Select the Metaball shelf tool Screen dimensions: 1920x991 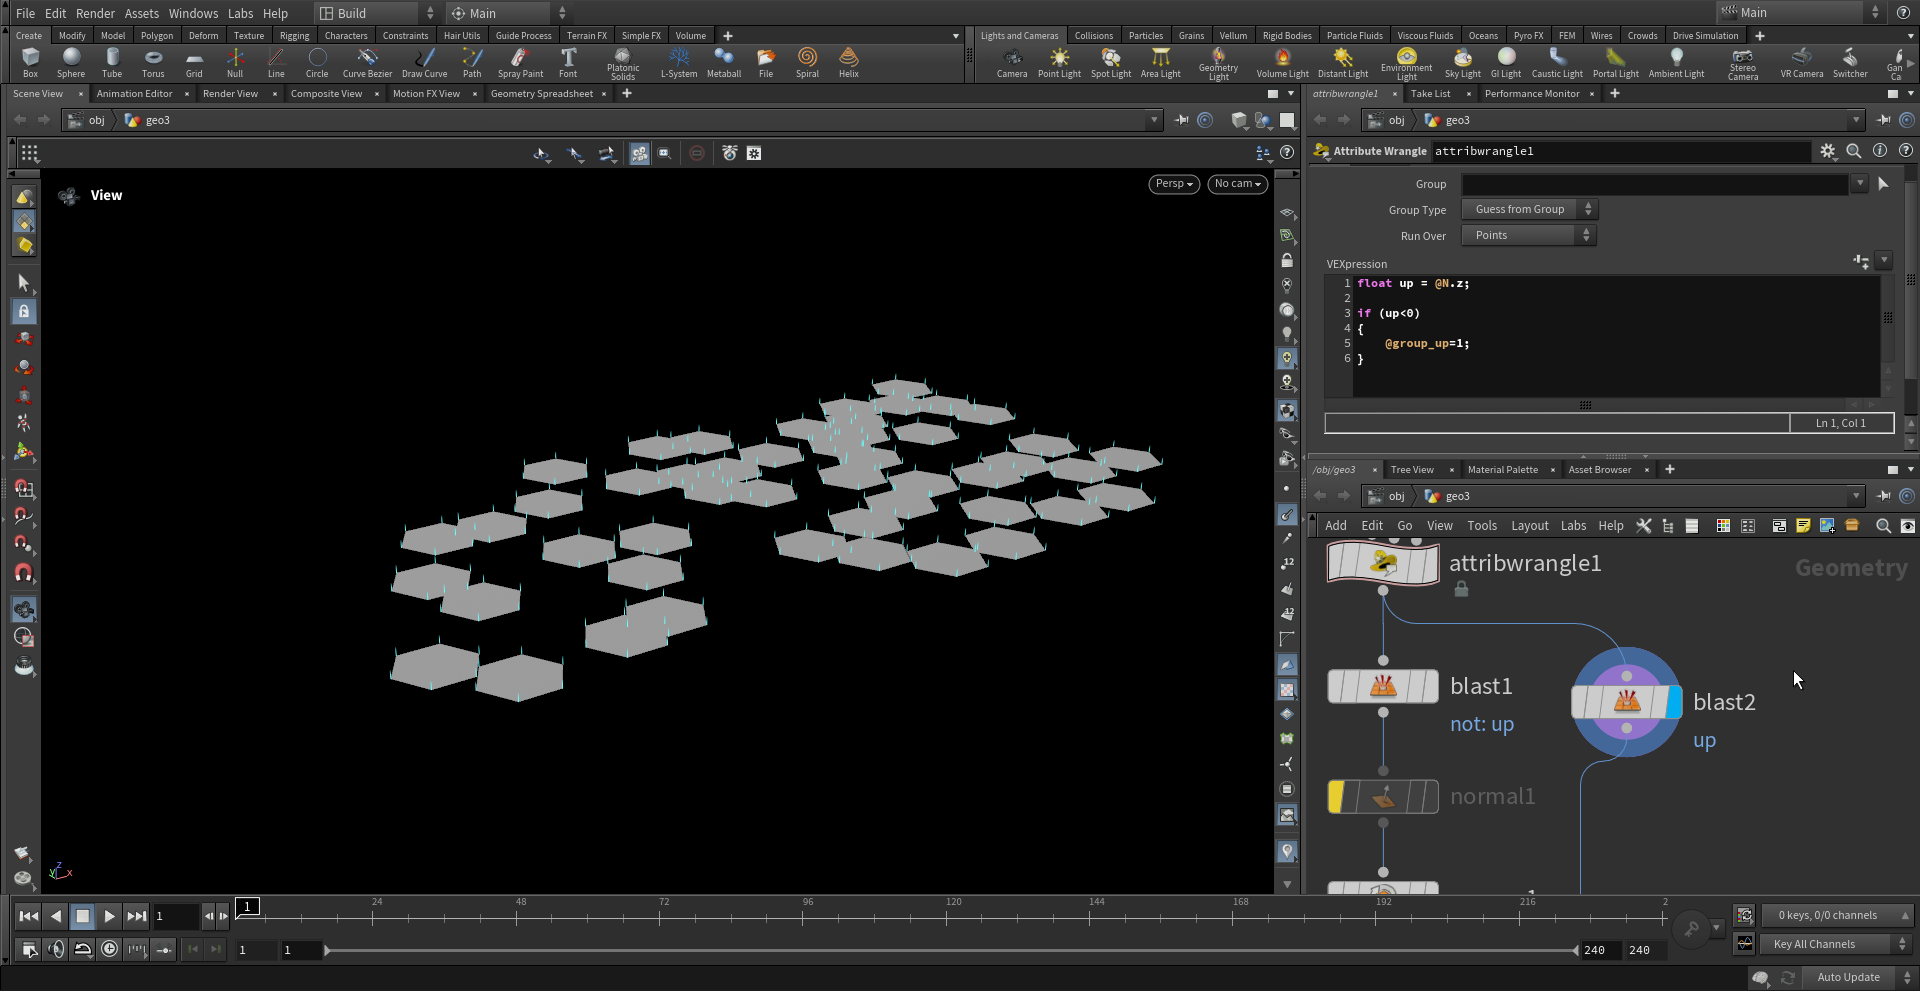(x=724, y=62)
